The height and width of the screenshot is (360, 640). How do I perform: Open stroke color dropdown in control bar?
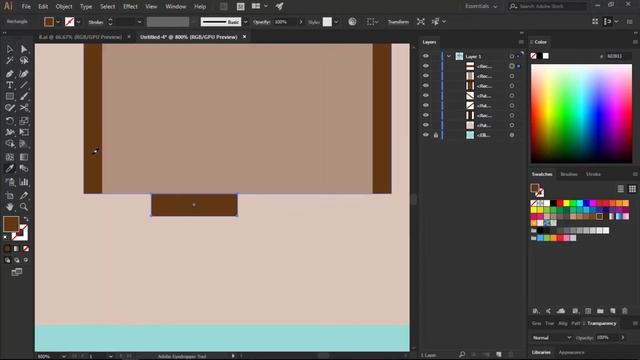[x=78, y=22]
